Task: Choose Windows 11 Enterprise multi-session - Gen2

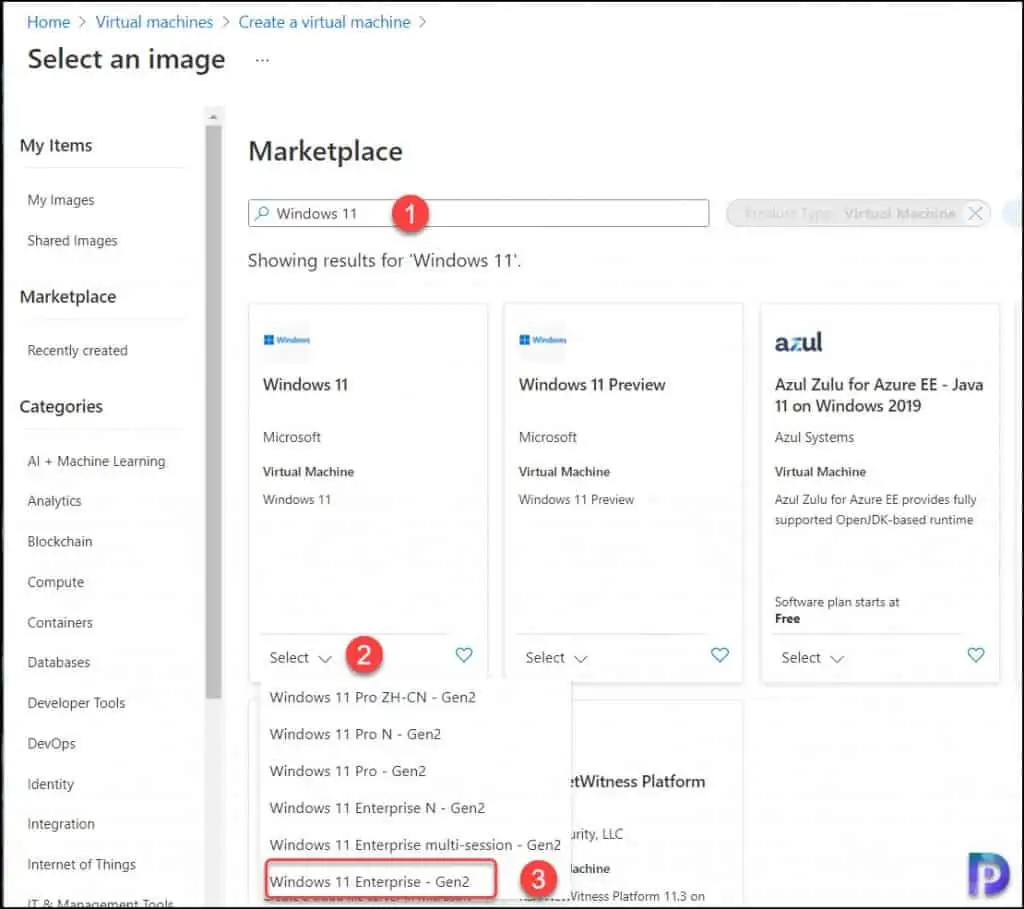Action: [x=415, y=845]
